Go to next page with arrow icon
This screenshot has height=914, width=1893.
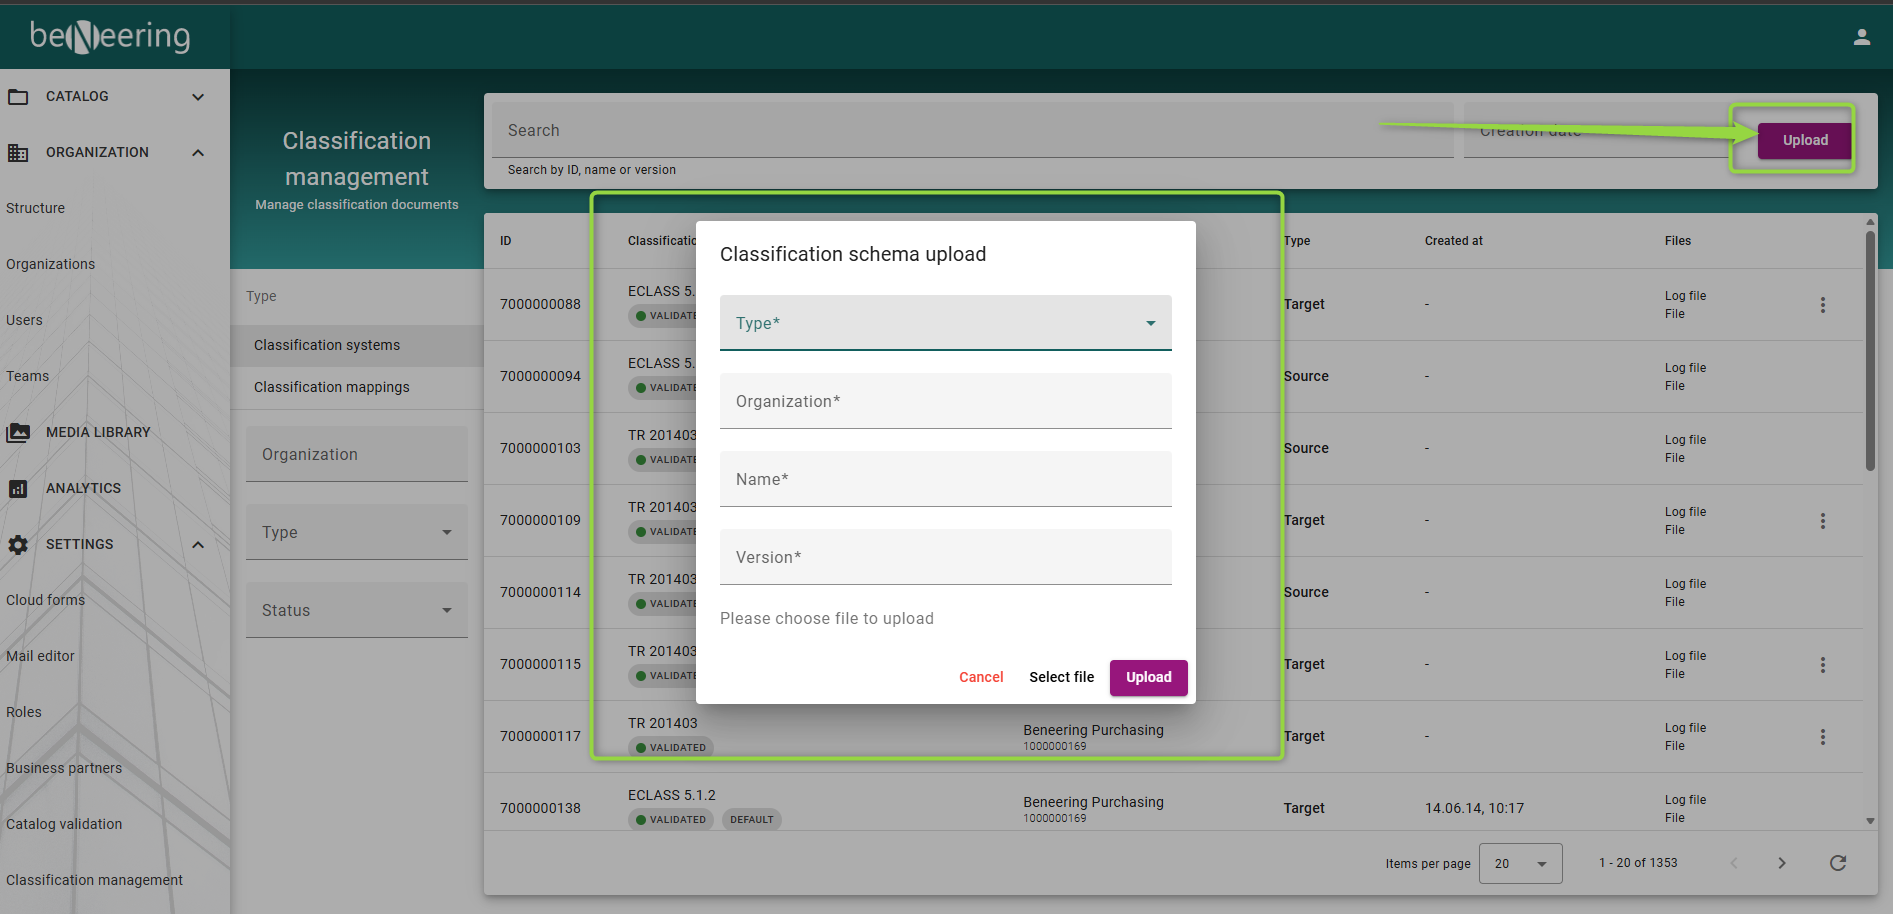[x=1781, y=863]
